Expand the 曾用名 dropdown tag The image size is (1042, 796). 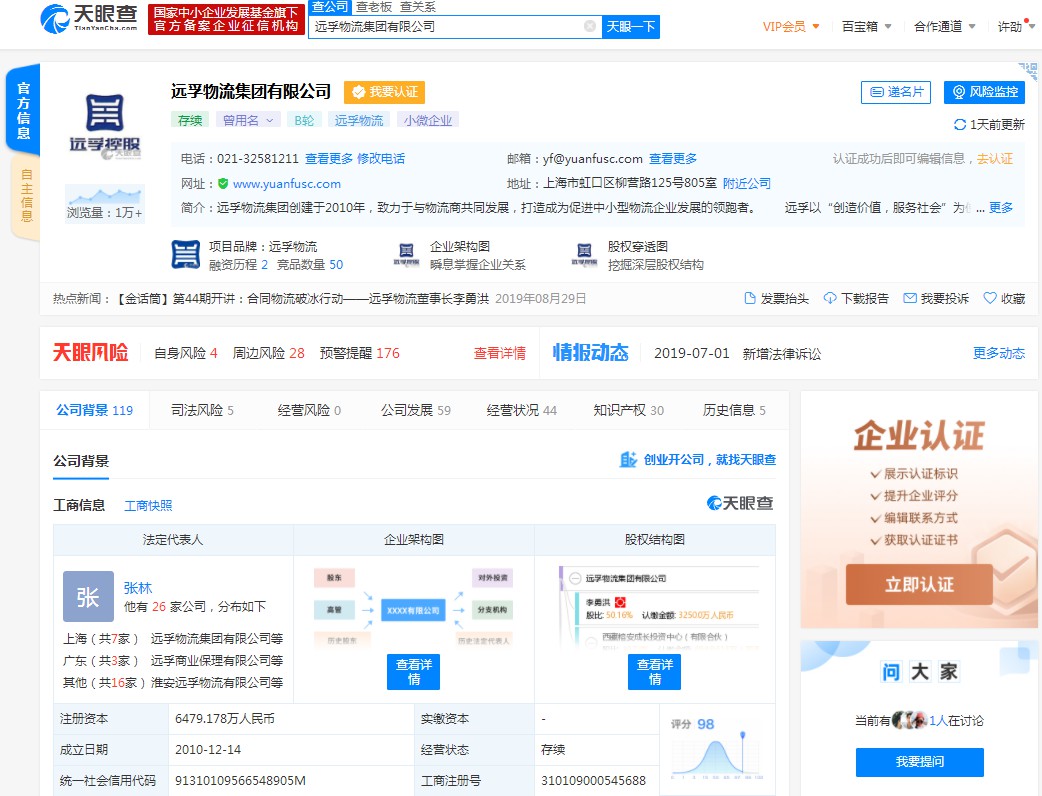247,120
